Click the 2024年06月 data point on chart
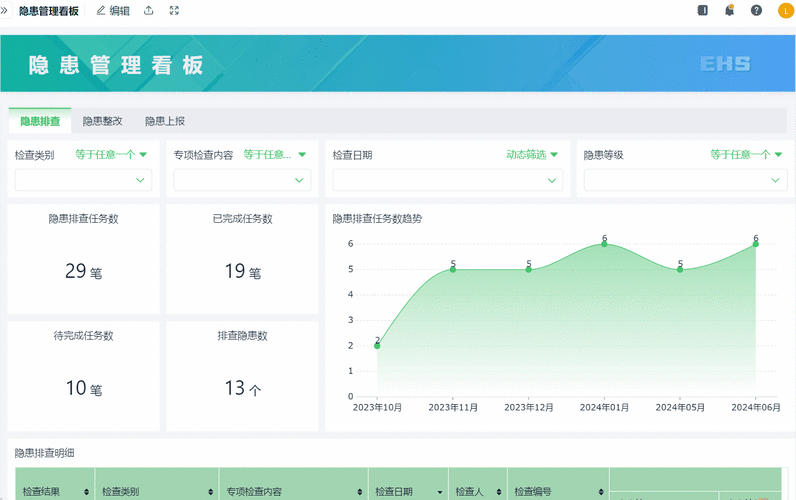Screen dimensions: 796x500 (755, 244)
